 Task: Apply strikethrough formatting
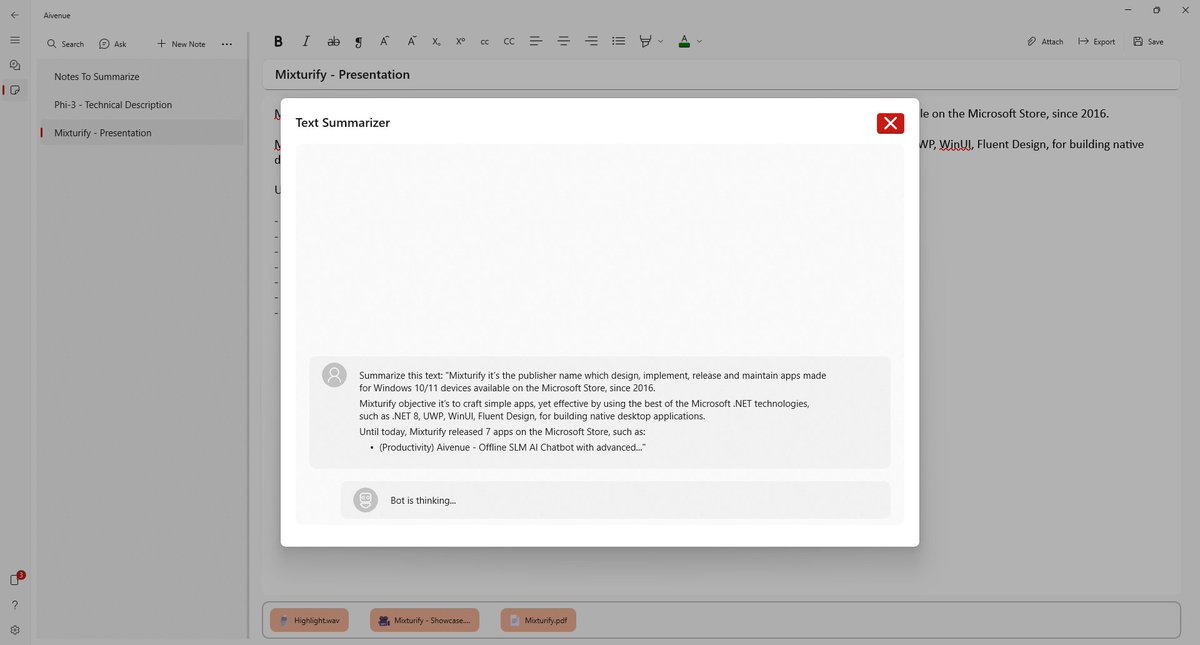[334, 41]
